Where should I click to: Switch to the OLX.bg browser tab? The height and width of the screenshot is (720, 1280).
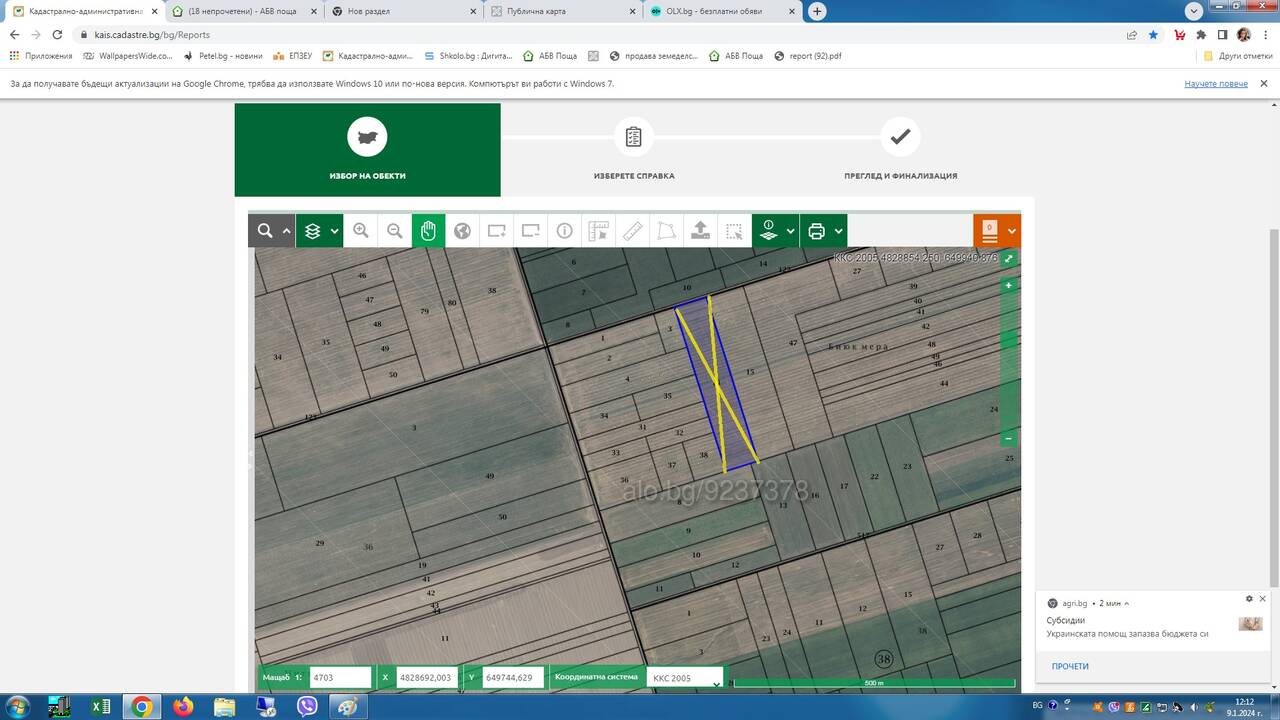[x=723, y=11]
